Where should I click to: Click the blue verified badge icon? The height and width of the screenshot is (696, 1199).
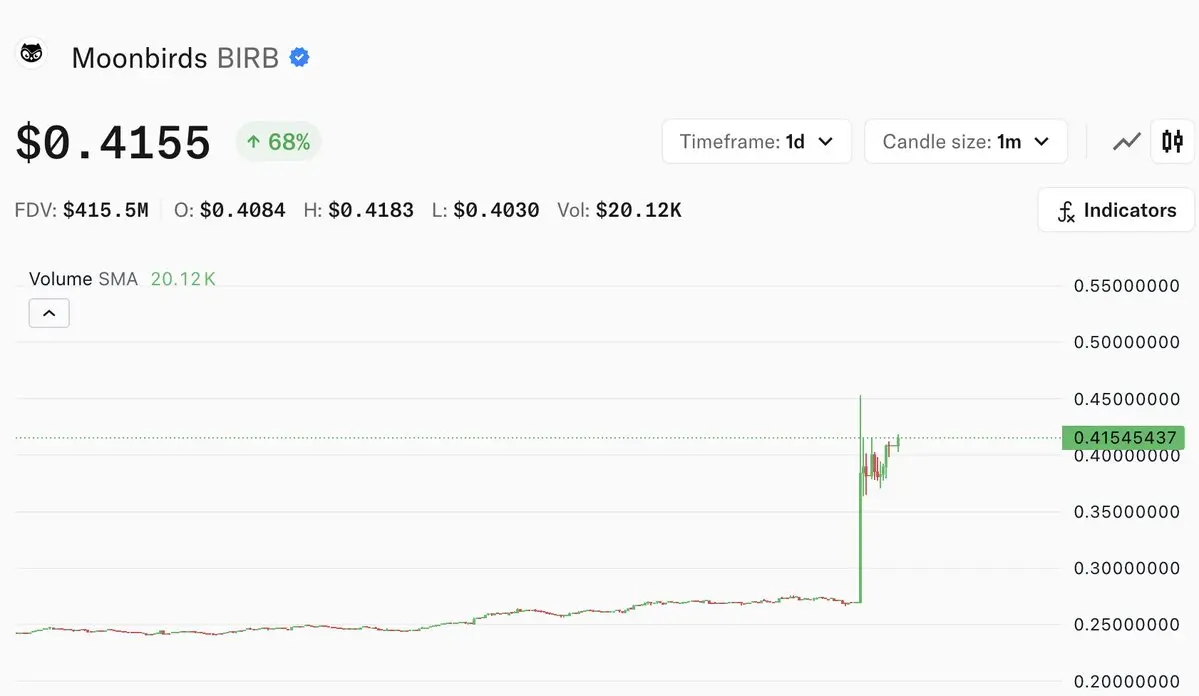[x=299, y=57]
